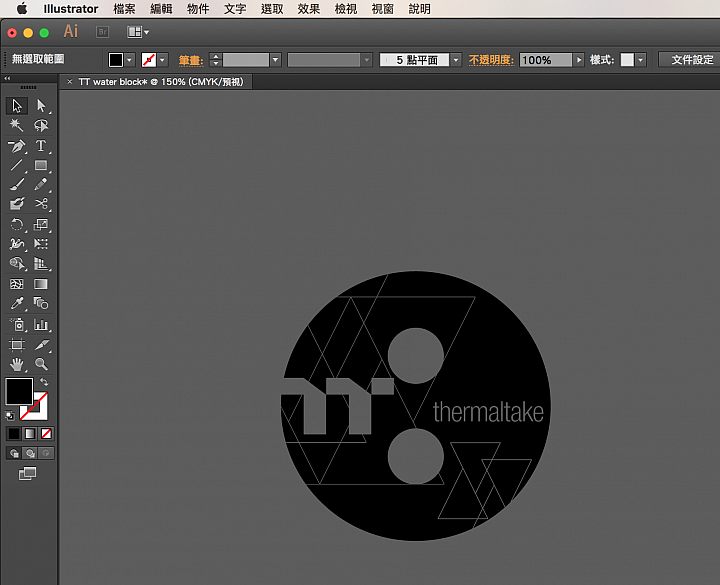Switch to solid Color fill mode

coord(14,433)
